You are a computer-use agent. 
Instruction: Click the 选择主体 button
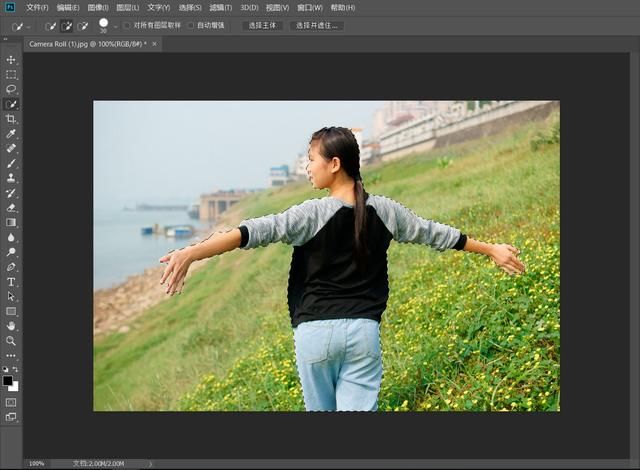(x=262, y=26)
